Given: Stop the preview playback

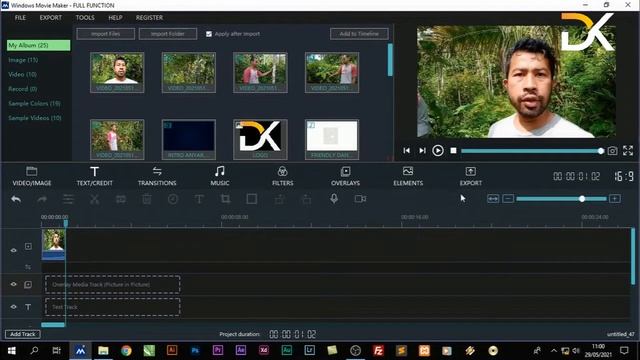Looking at the screenshot, I should [x=453, y=151].
